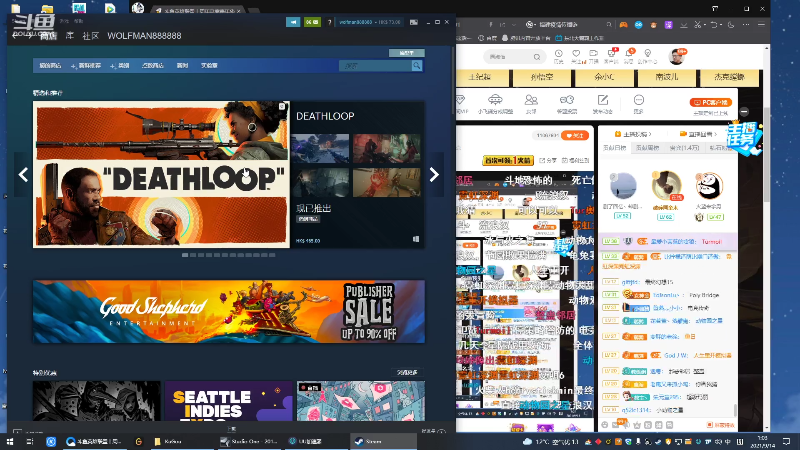
Task: Click the purple extension icon in browser toolbar
Action: point(668,24)
